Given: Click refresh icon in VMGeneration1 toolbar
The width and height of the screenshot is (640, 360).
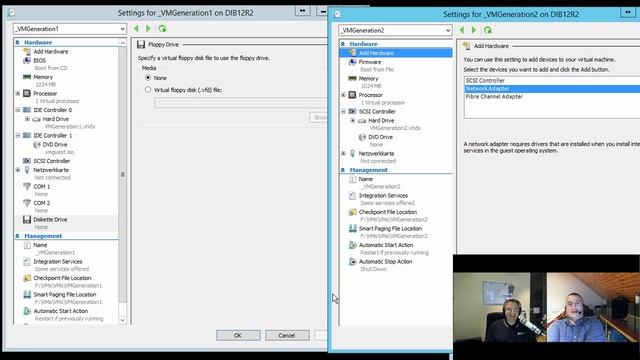Looking at the screenshot, I should 162,29.
